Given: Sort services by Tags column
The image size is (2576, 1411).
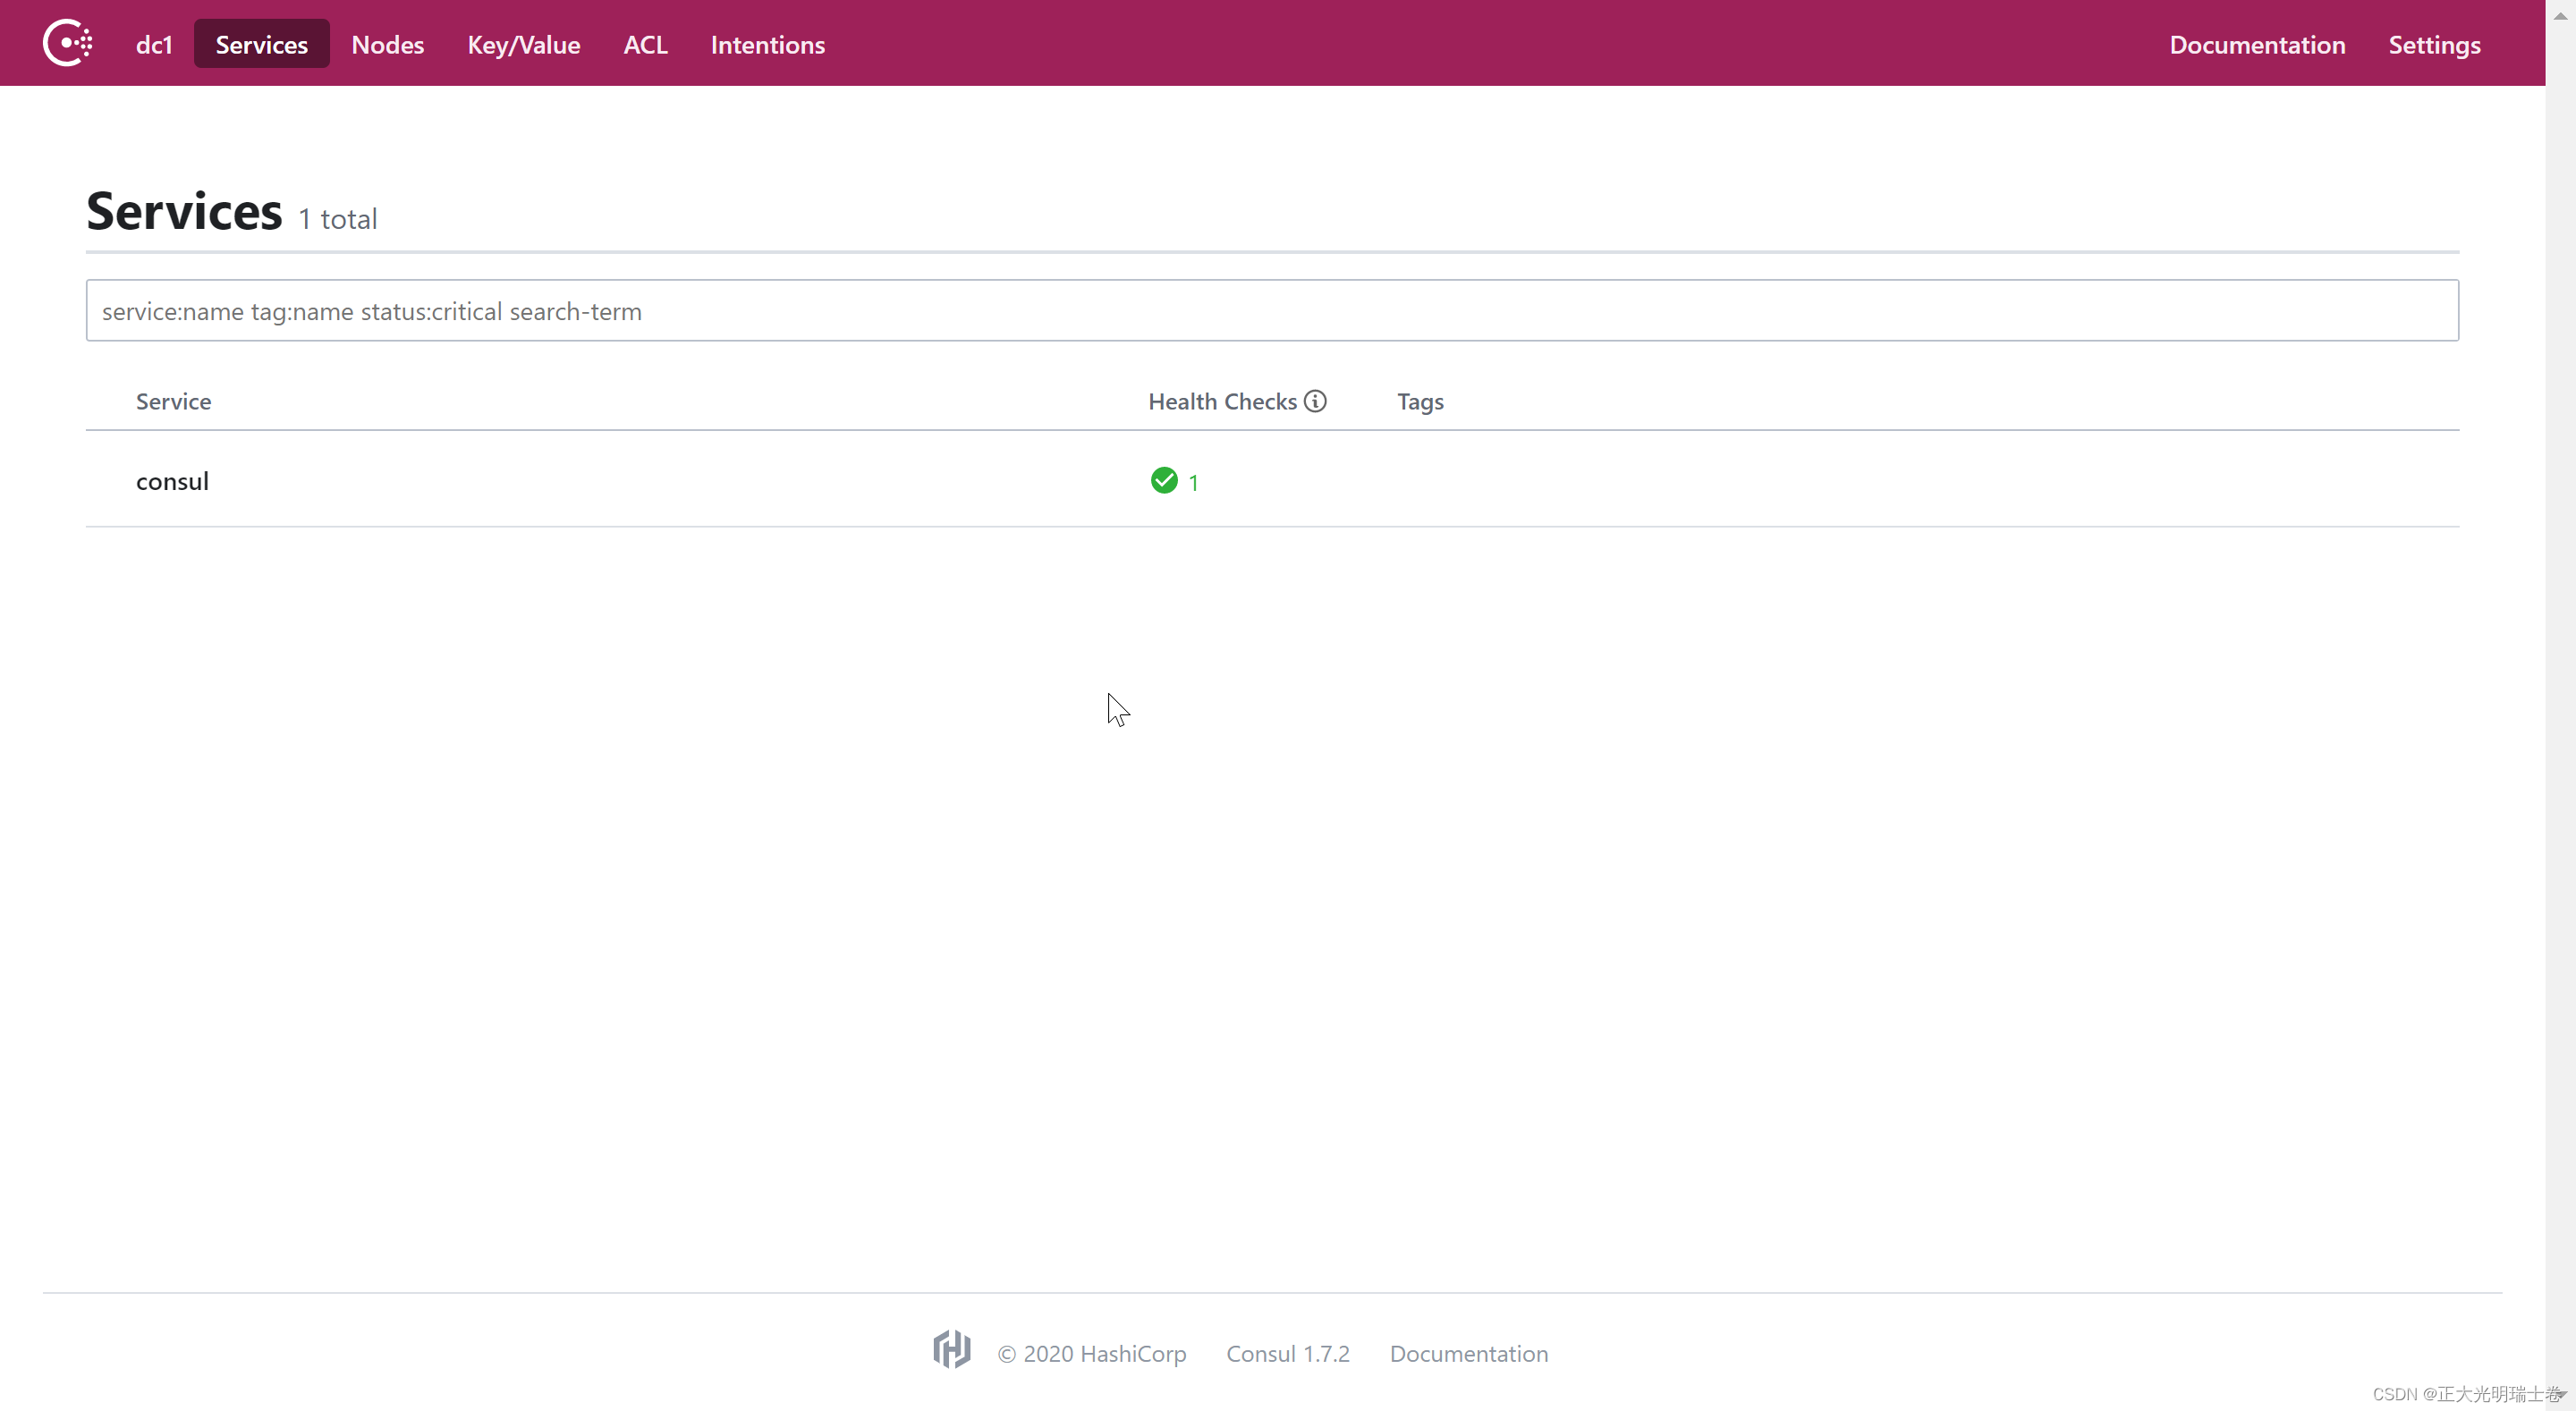Looking at the screenshot, I should [x=1420, y=400].
